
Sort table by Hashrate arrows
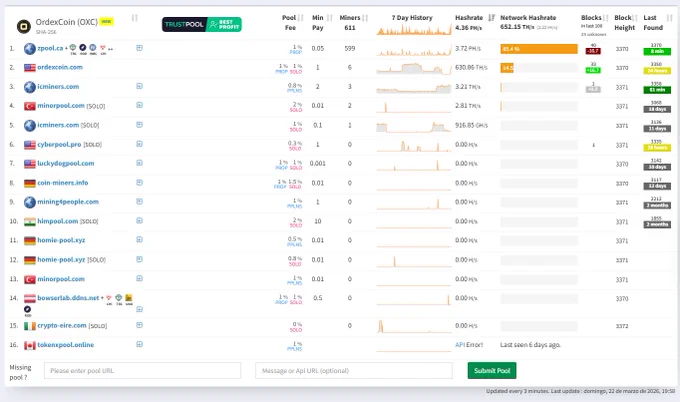(491, 18)
